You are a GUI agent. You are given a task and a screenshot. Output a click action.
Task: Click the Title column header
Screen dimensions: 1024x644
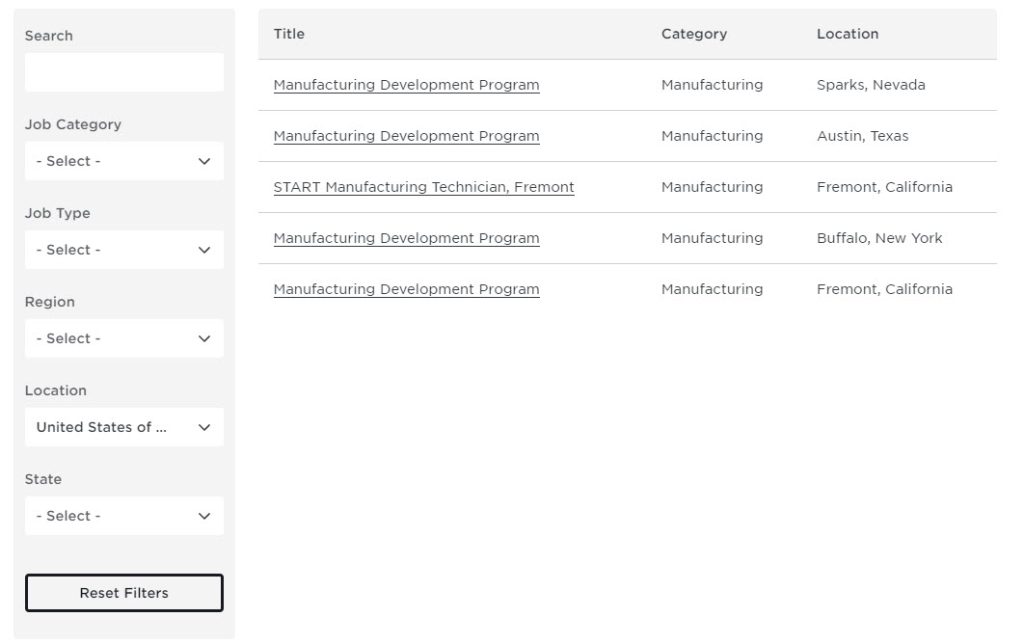[289, 34]
